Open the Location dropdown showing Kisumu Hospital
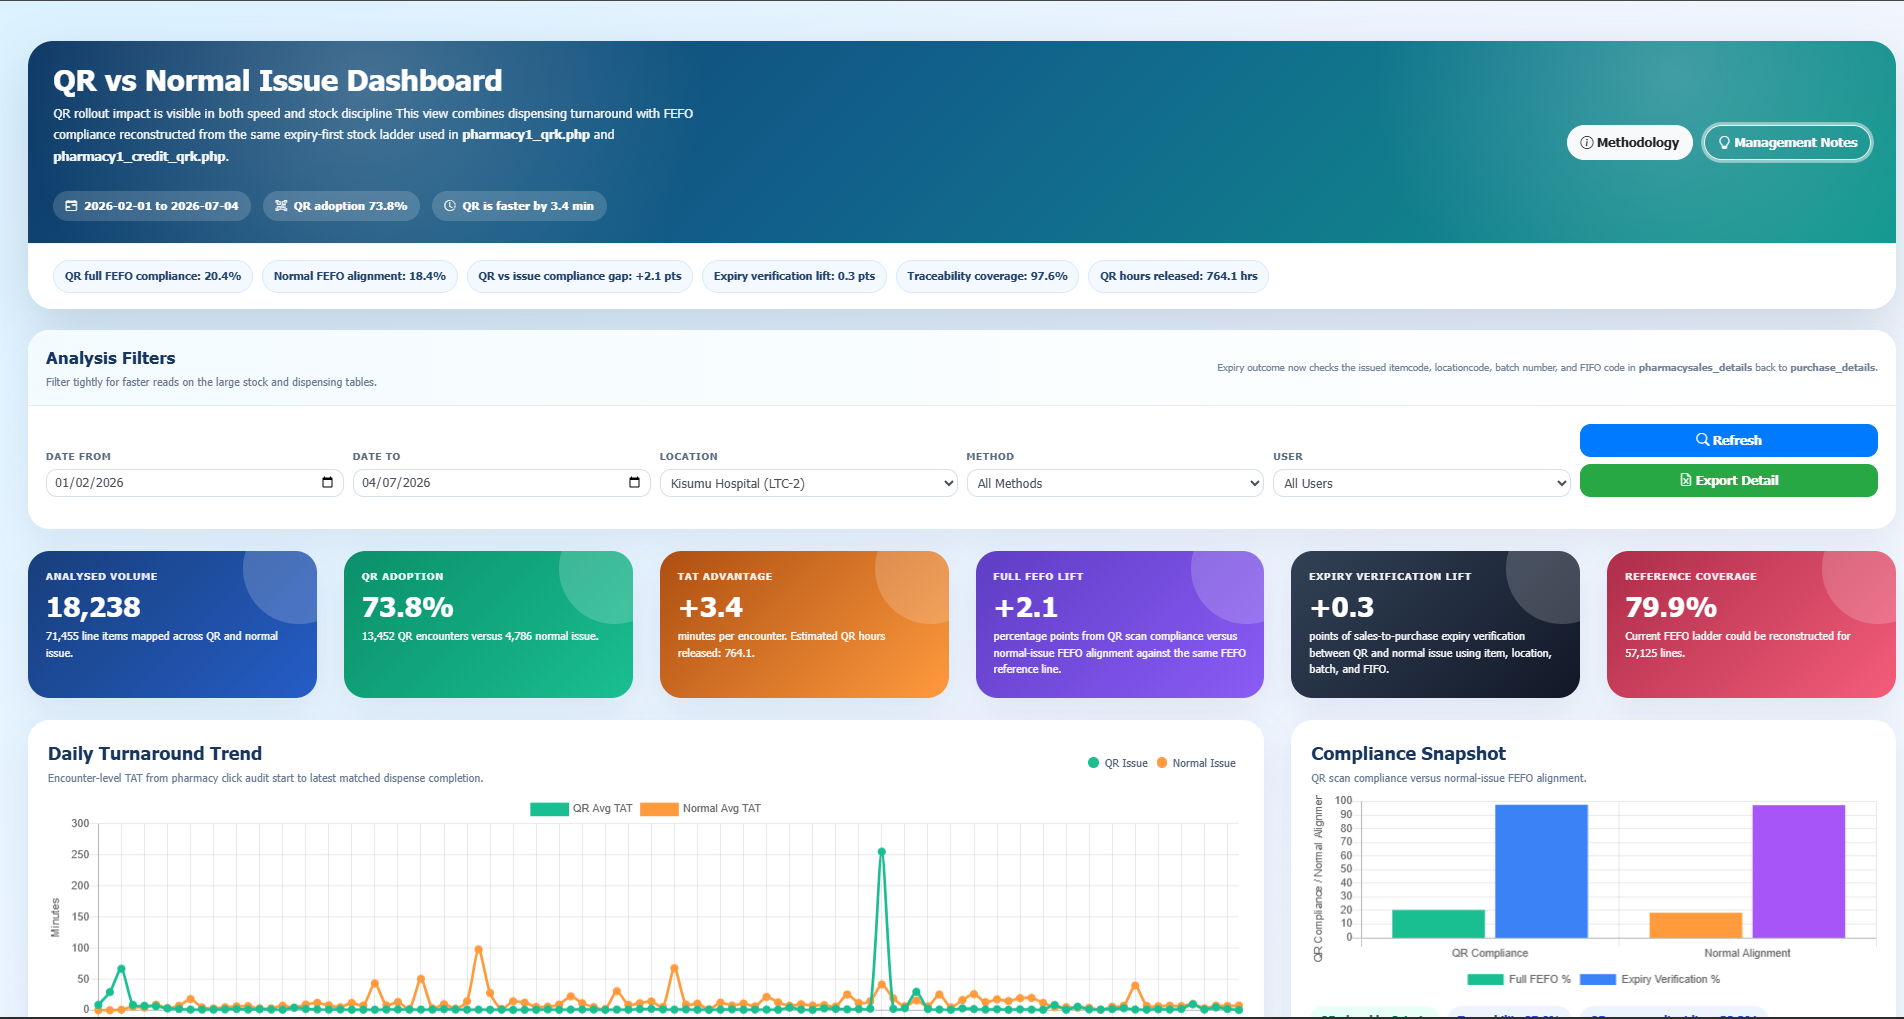The image size is (1904, 1019). (808, 483)
